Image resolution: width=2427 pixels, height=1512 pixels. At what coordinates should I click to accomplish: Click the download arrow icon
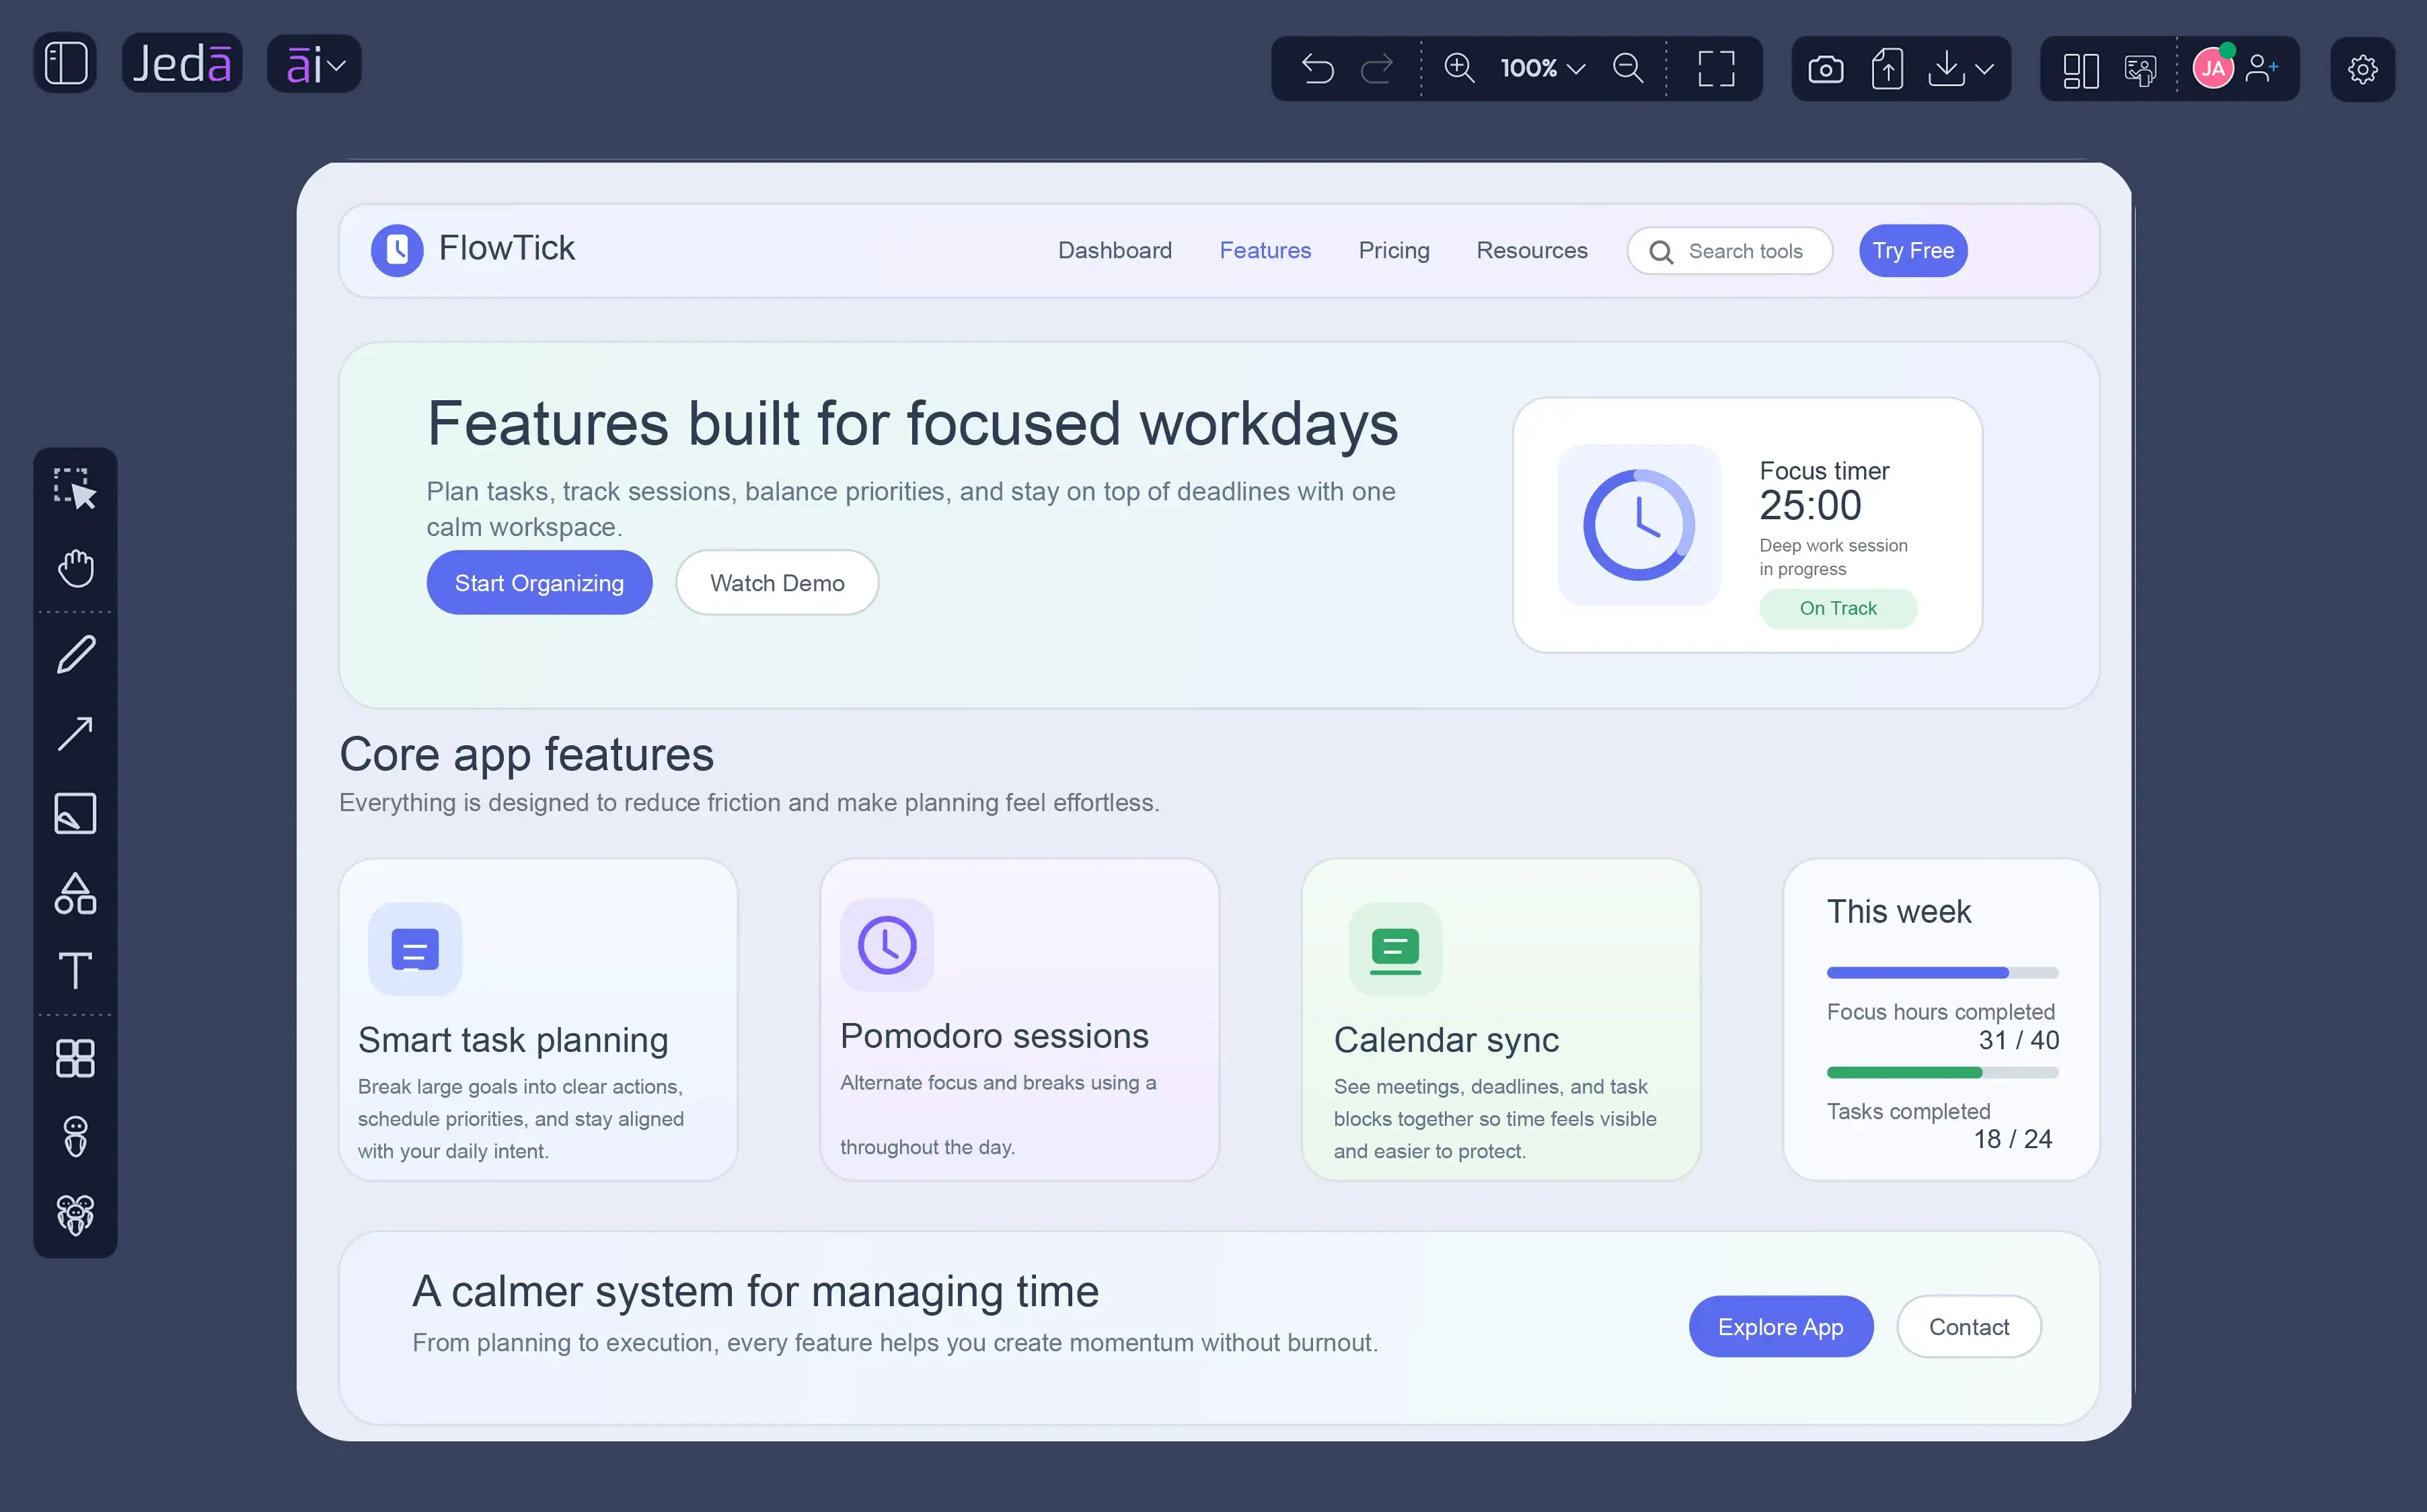[x=1946, y=69]
